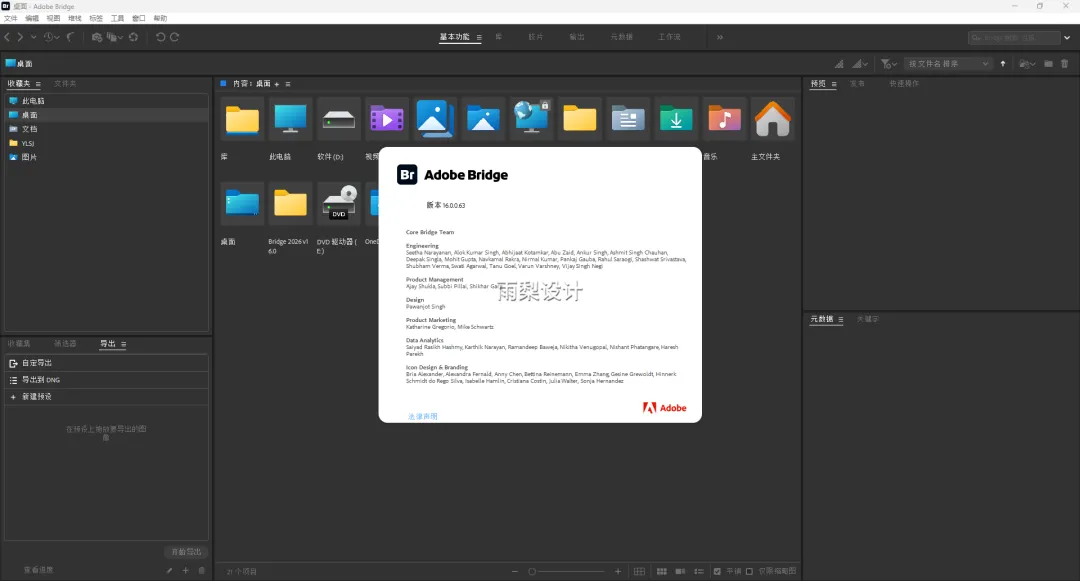The height and width of the screenshot is (581, 1080).
Task: Click the search input field
Action: (x=1013, y=37)
